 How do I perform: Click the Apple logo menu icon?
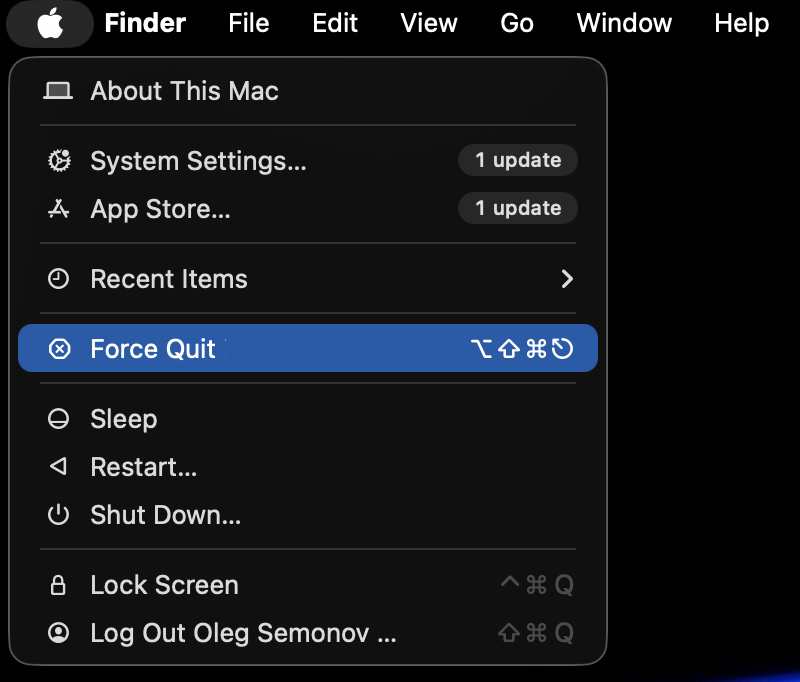click(50, 23)
